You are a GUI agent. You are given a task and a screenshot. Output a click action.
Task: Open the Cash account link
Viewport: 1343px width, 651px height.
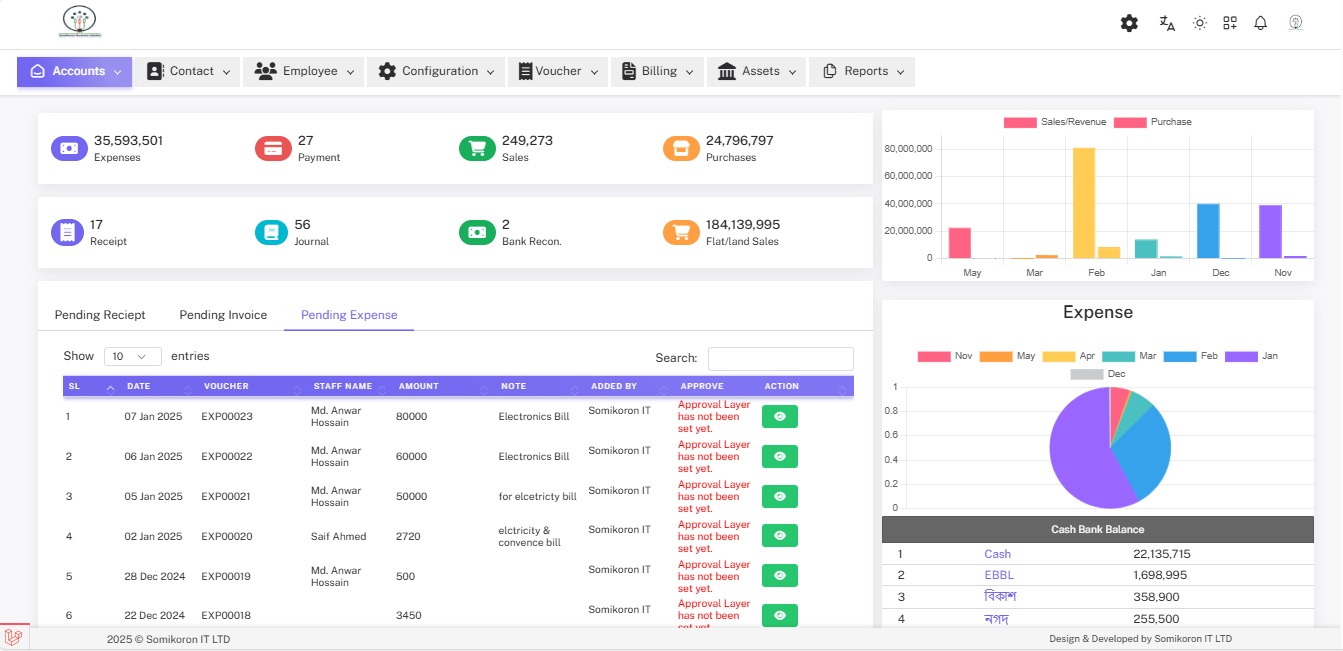pyautogui.click(x=997, y=554)
